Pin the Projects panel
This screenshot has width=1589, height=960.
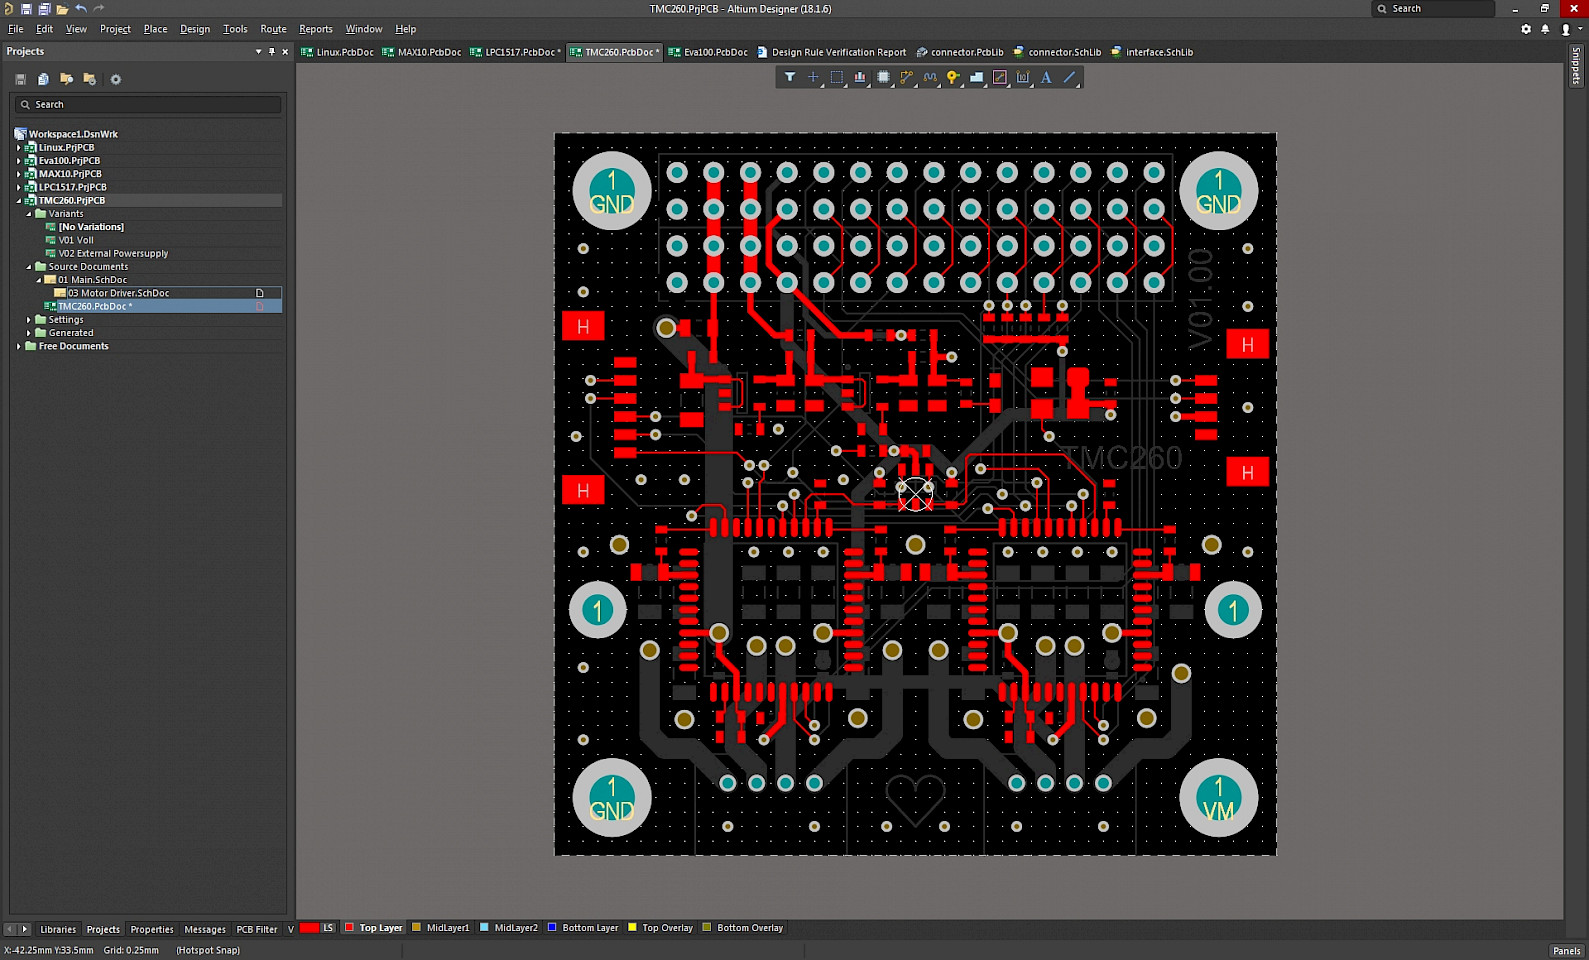[271, 51]
